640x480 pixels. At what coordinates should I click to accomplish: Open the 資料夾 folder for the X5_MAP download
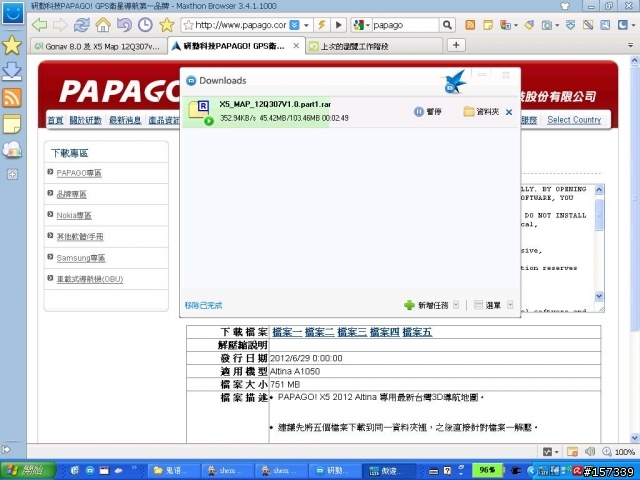[x=481, y=111]
